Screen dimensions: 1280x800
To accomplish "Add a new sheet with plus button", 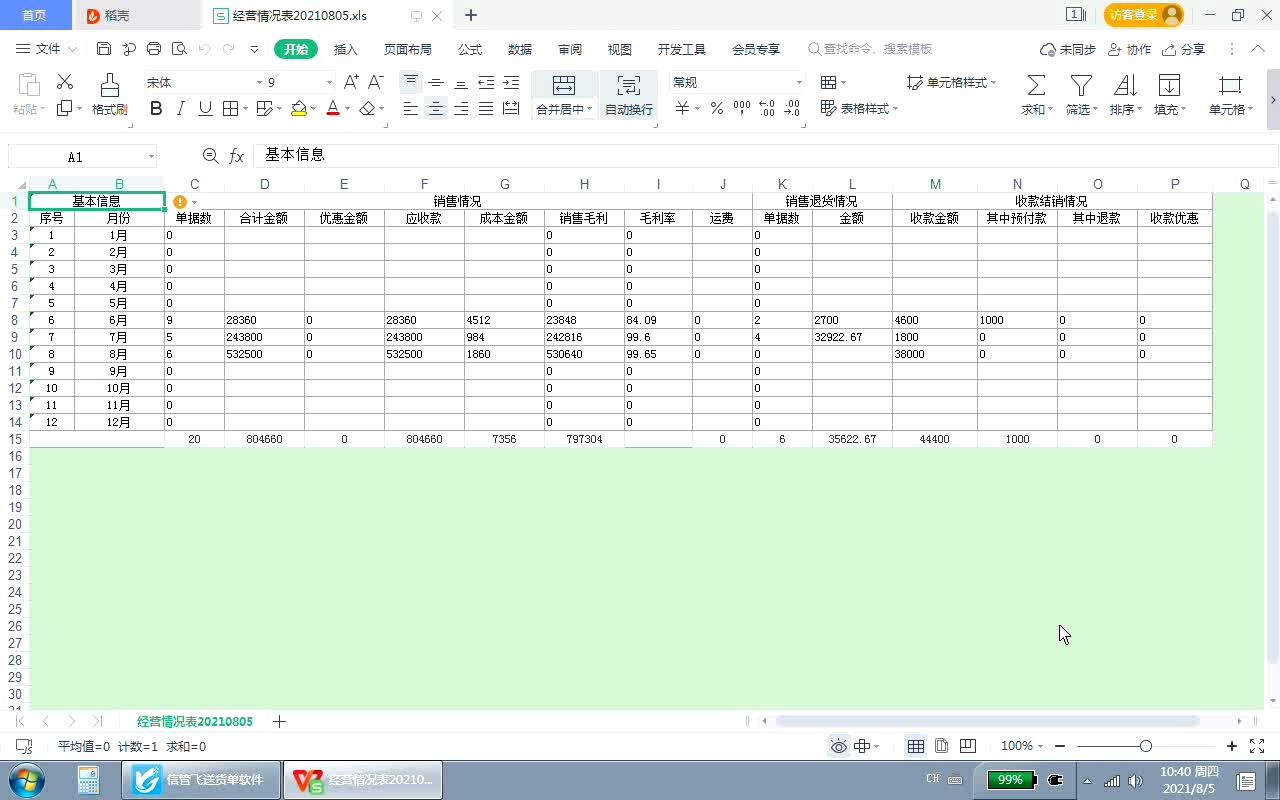I will 279,721.
